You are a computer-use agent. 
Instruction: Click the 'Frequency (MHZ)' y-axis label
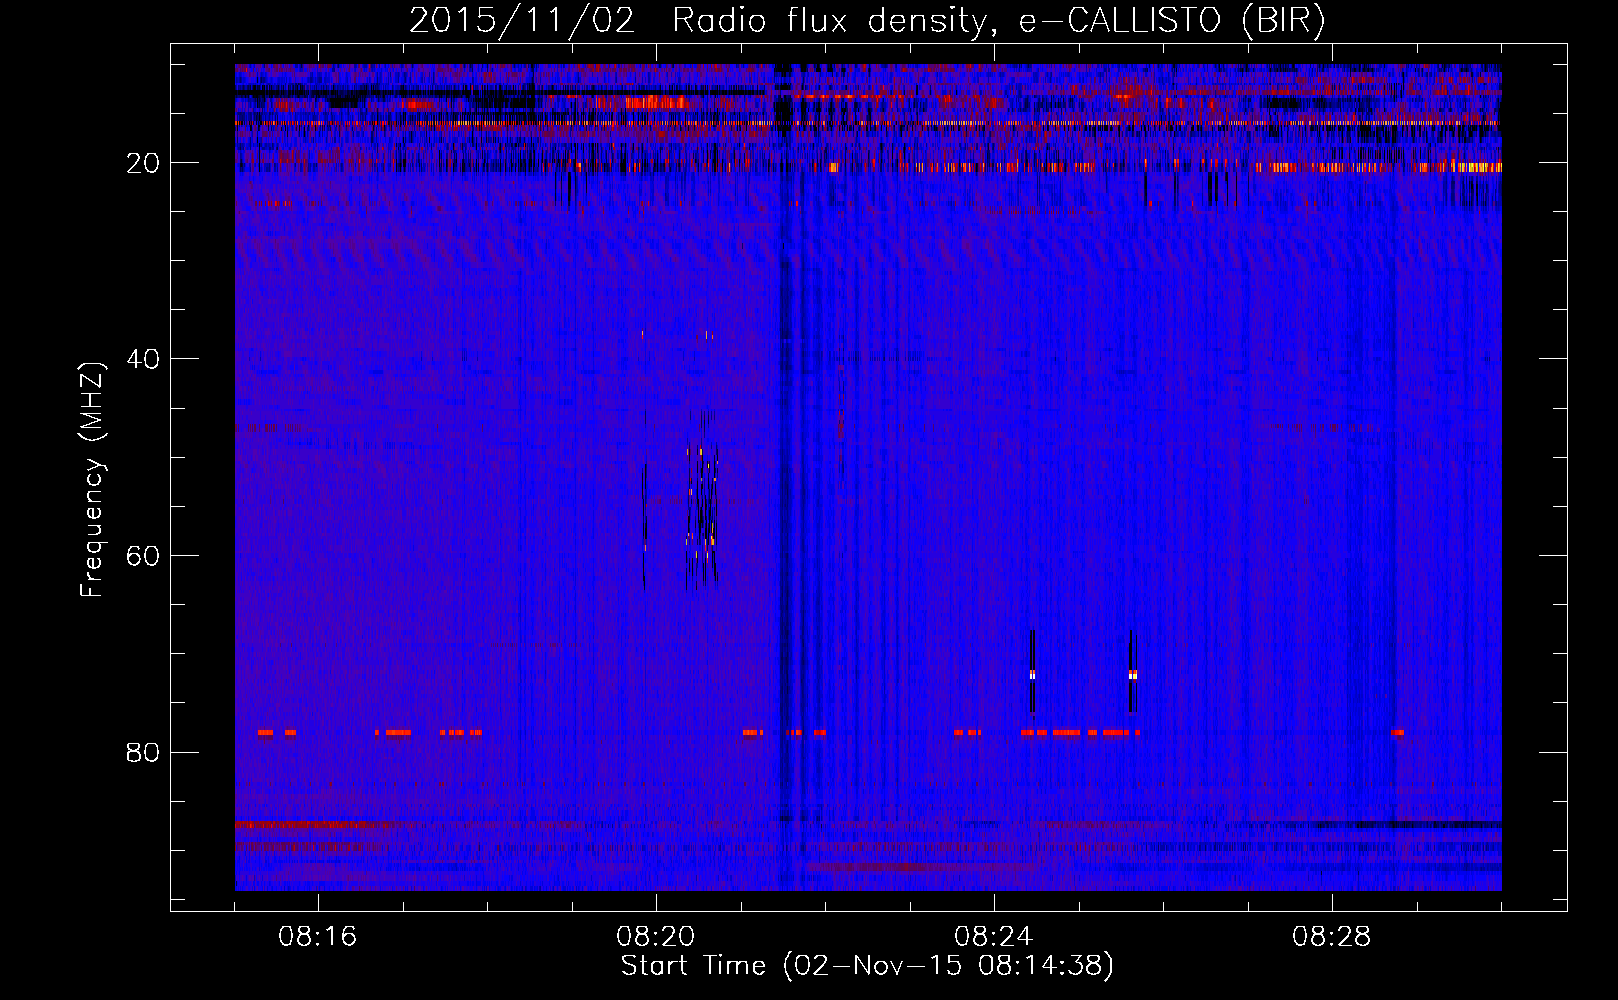click(x=92, y=480)
